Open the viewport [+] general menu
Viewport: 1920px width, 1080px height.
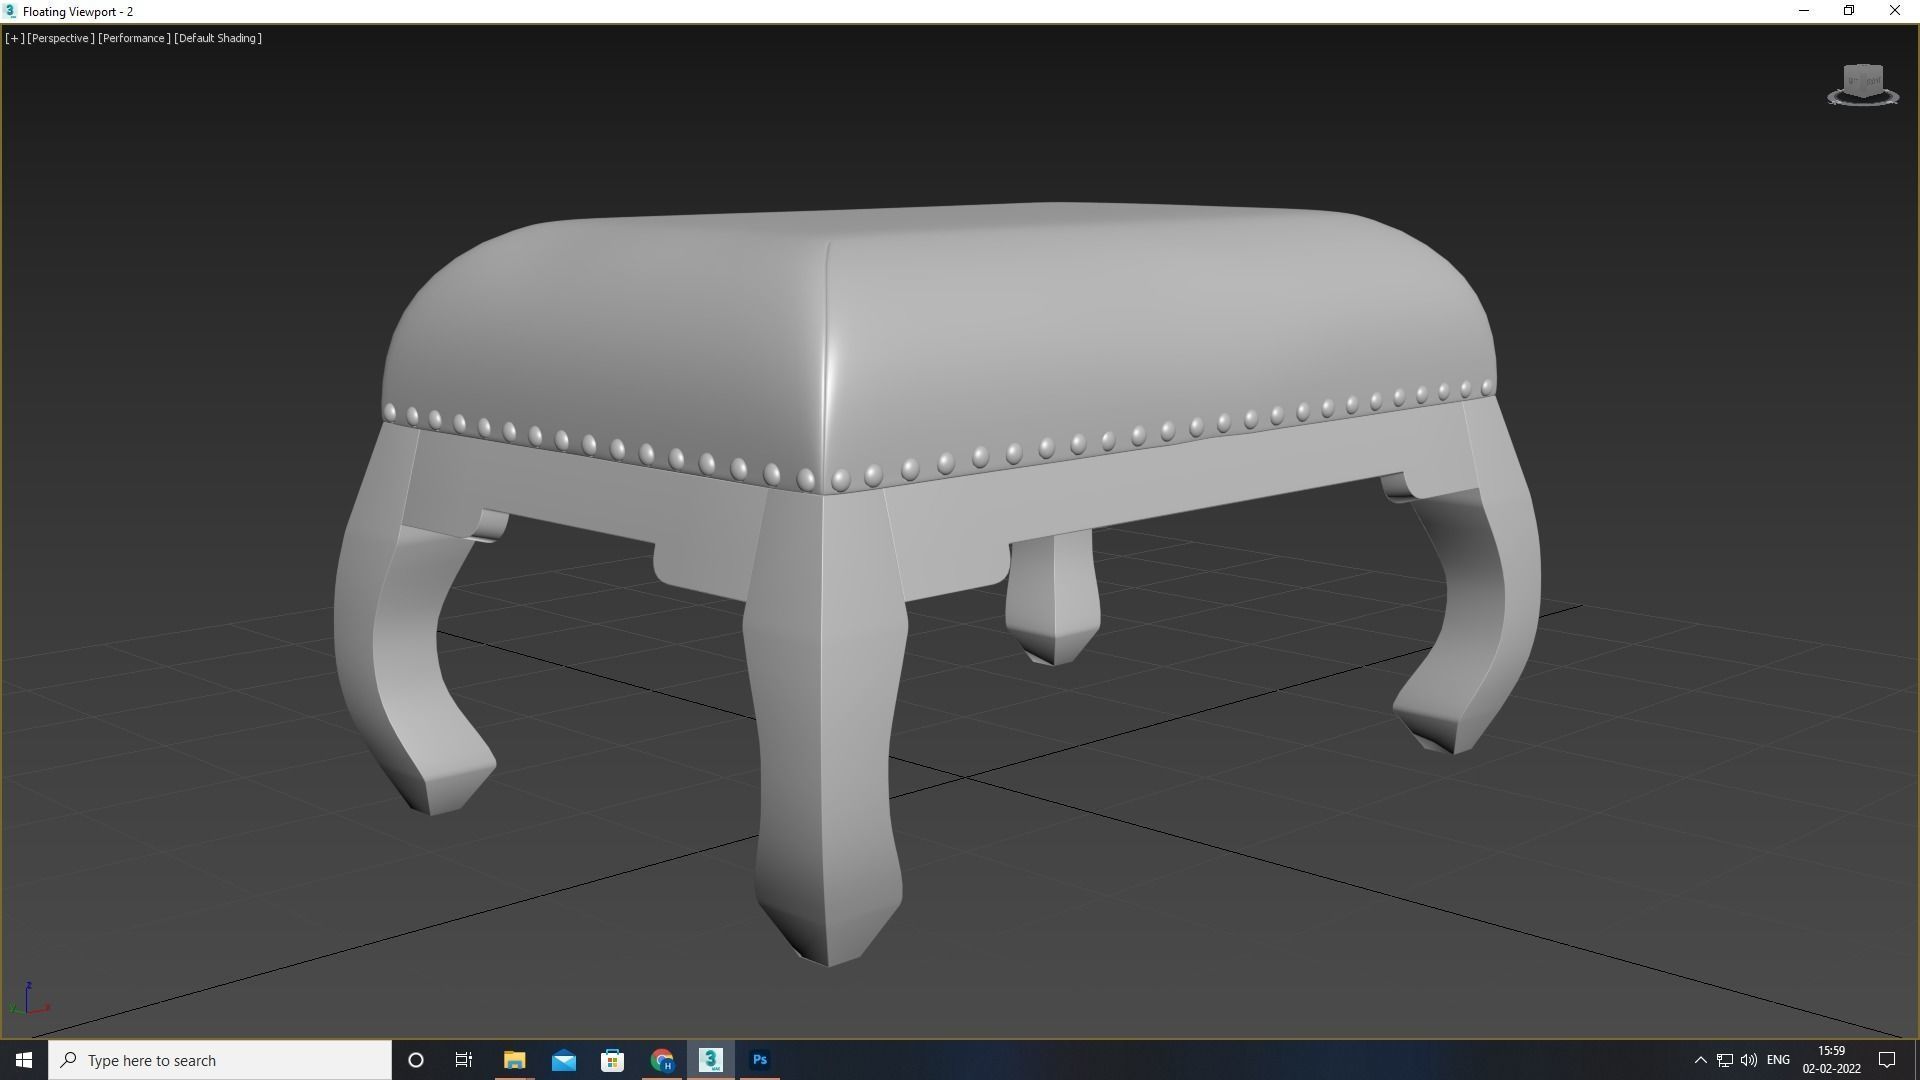tap(15, 38)
